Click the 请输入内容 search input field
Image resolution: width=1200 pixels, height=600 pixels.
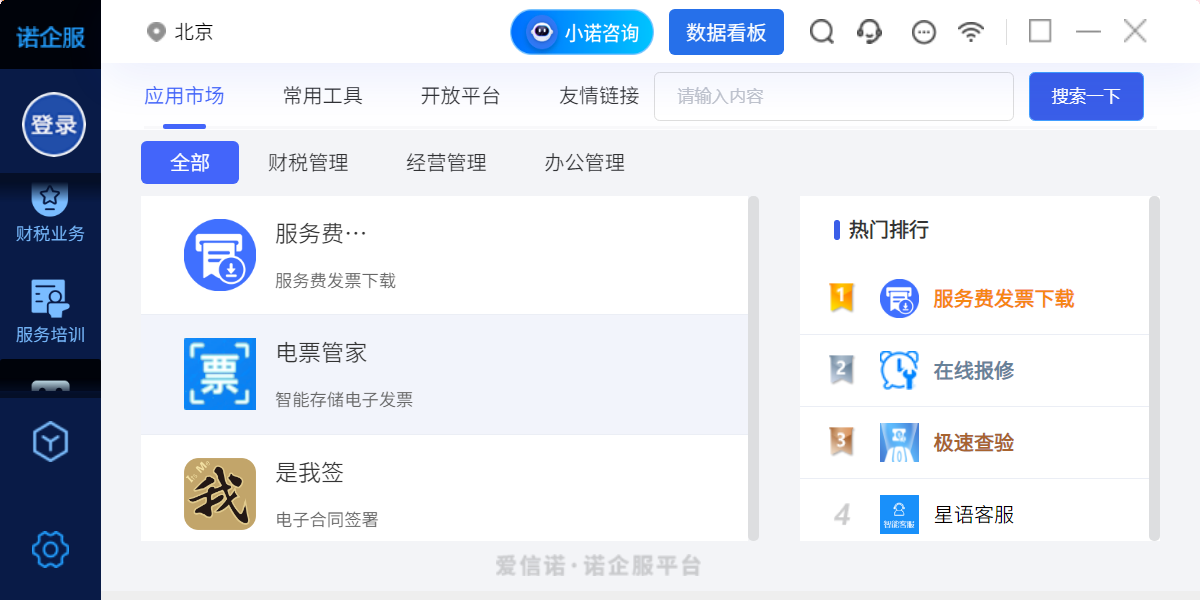tap(833, 96)
